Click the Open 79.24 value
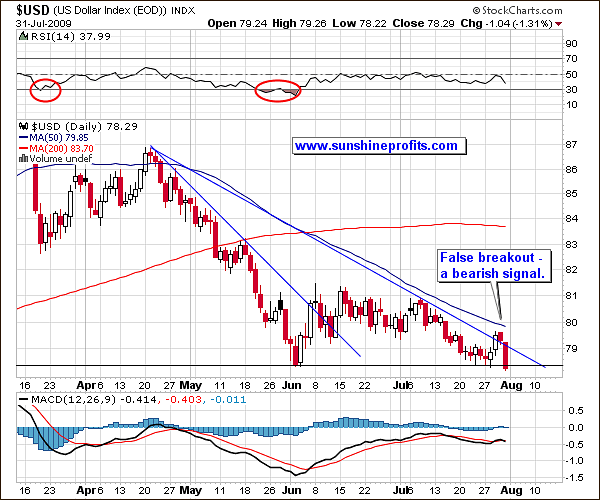This screenshot has height=500, width=600. click(237, 23)
